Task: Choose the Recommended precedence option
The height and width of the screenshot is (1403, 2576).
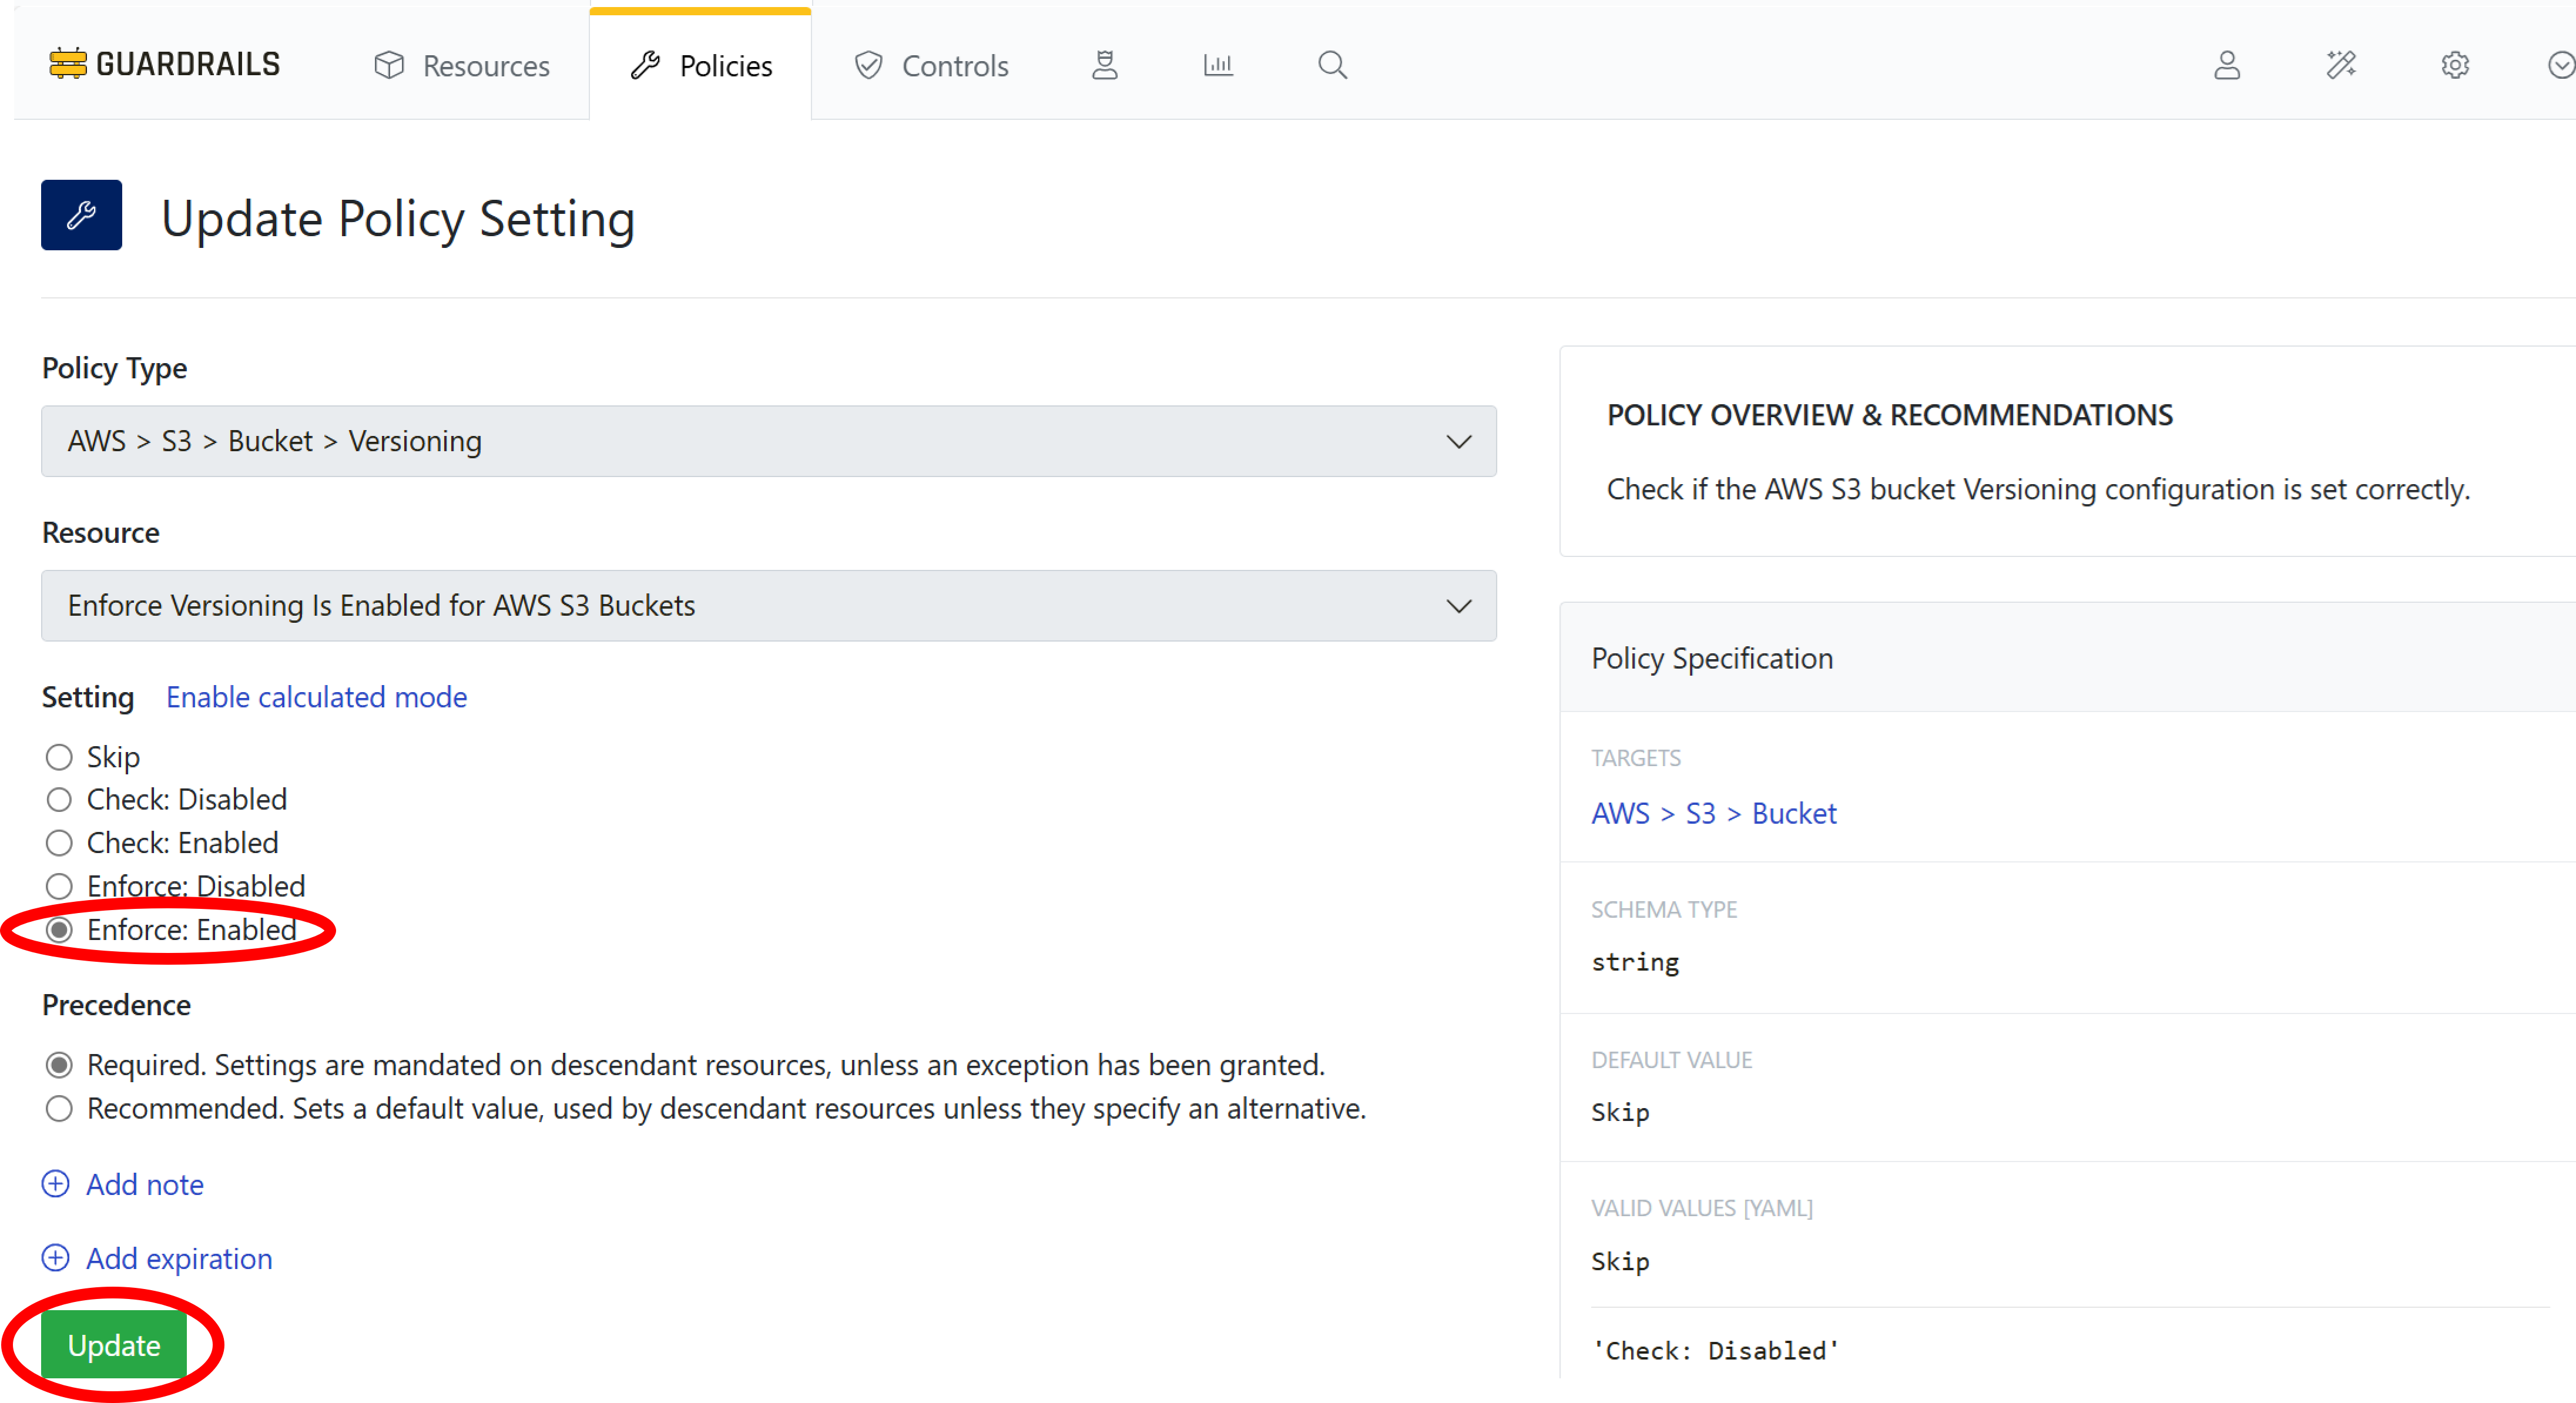Action: [59, 1108]
